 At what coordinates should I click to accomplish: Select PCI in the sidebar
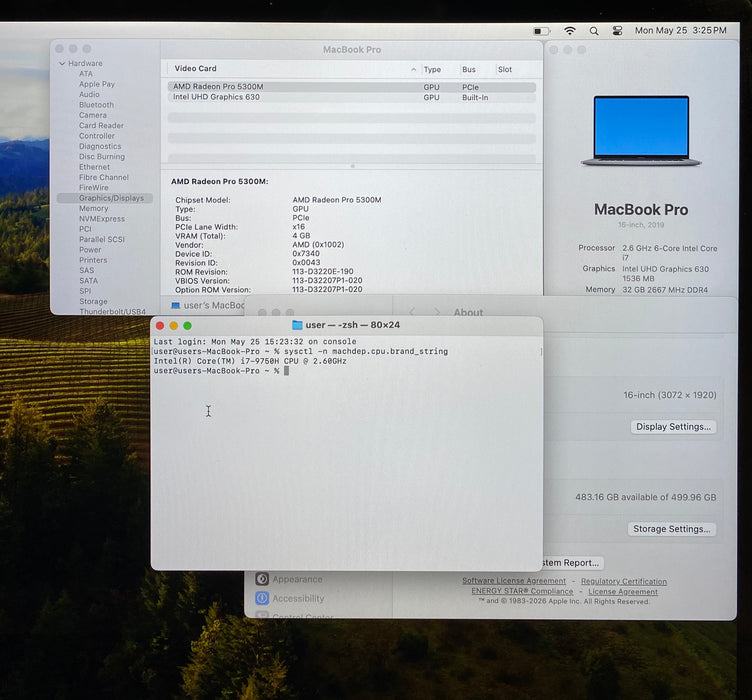(x=85, y=229)
